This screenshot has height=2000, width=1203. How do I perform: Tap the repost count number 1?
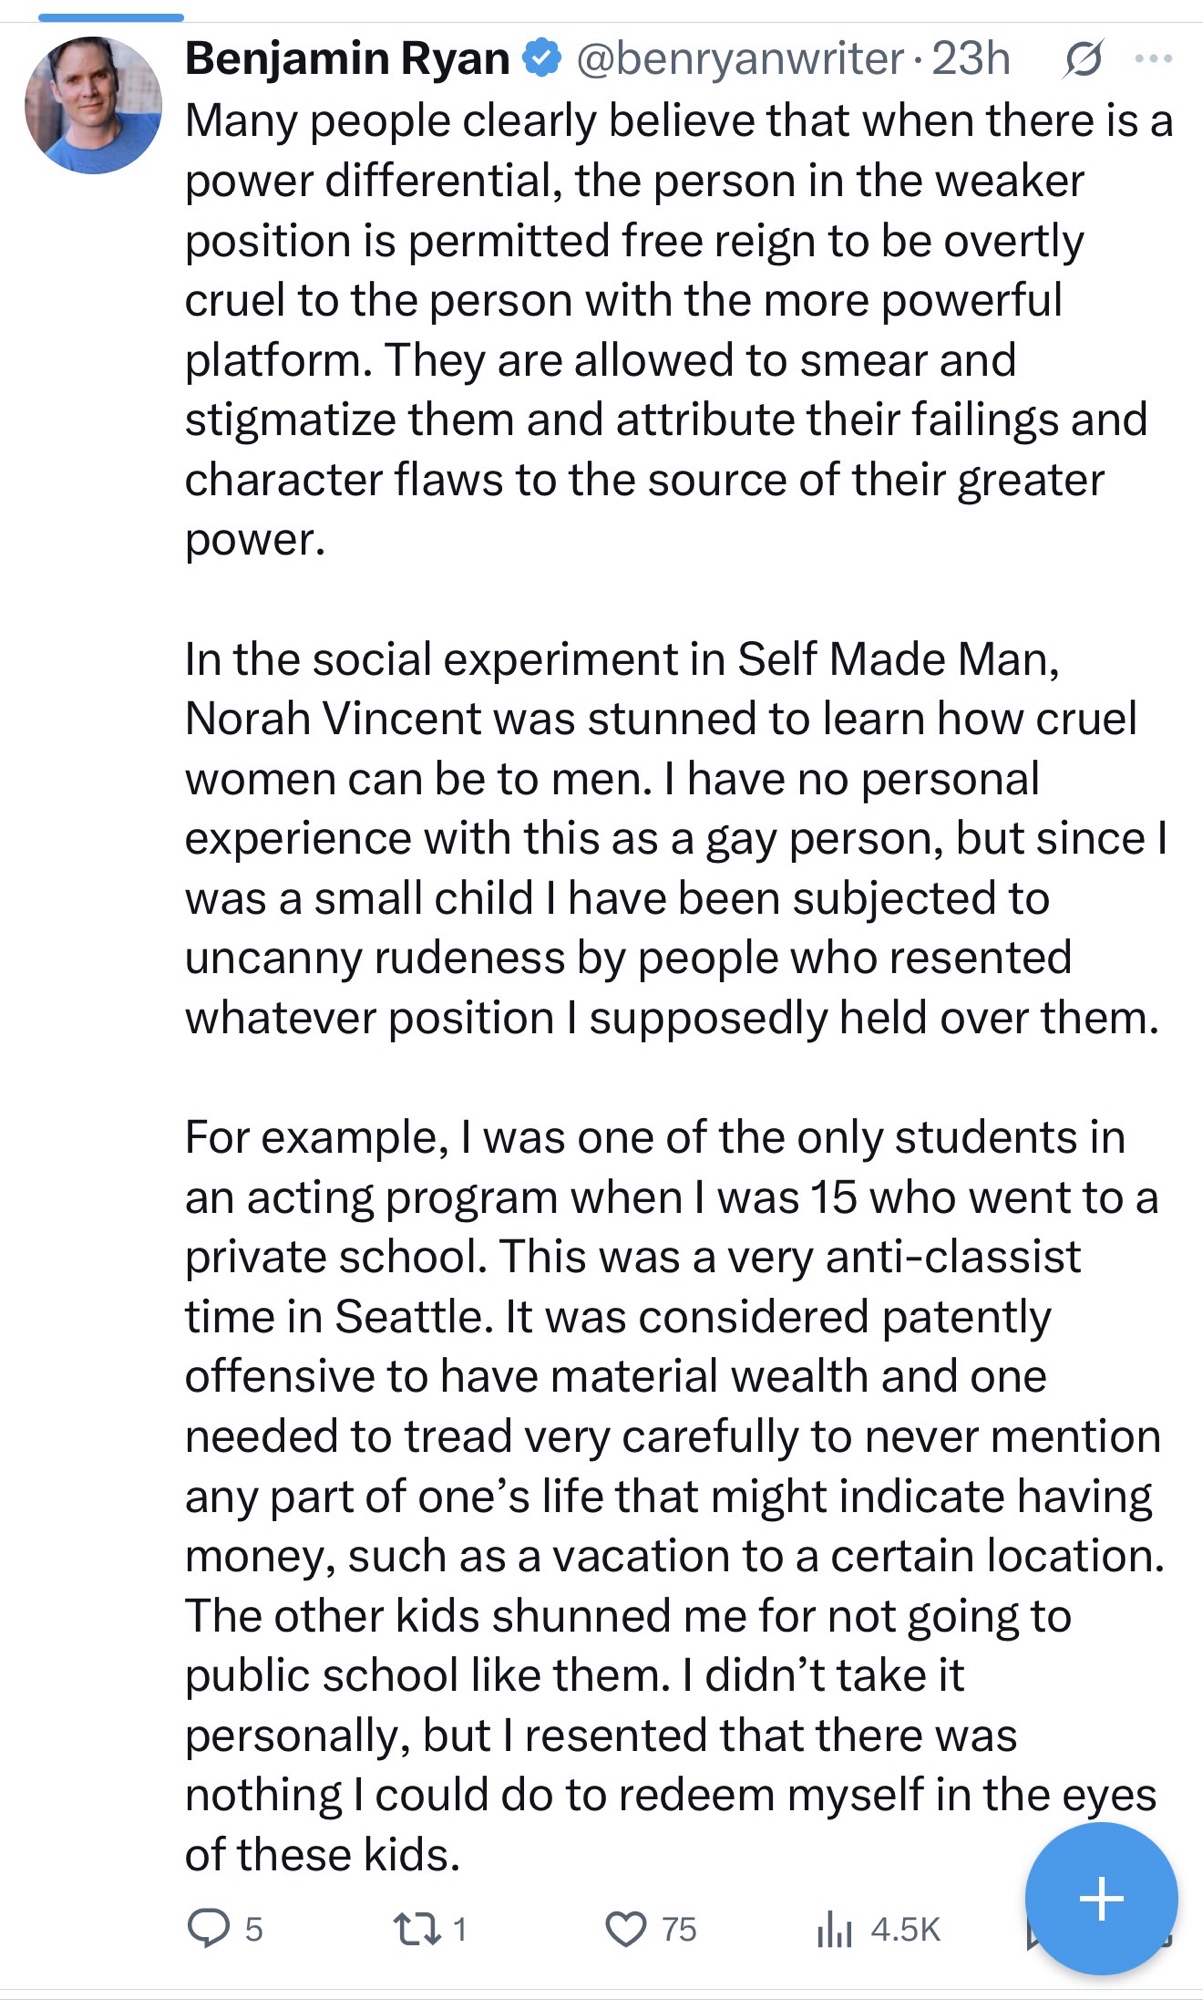[460, 1928]
